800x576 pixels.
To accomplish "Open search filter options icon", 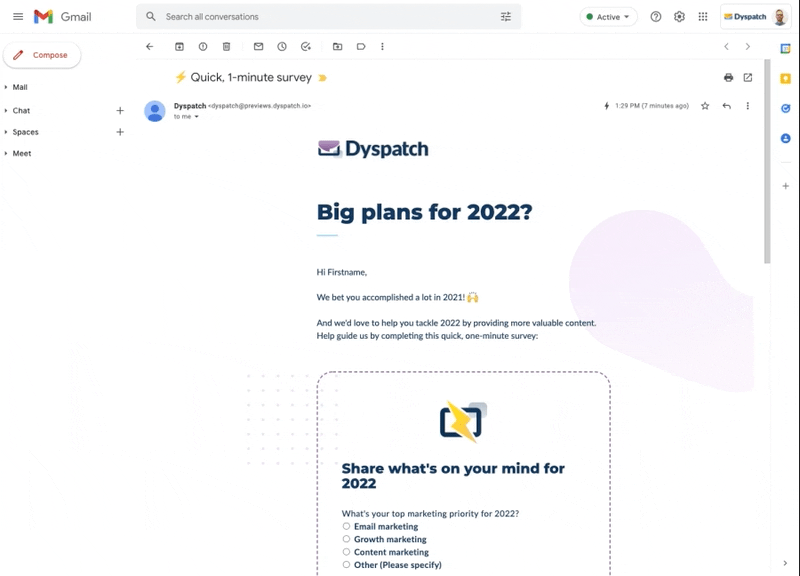I will tap(506, 17).
